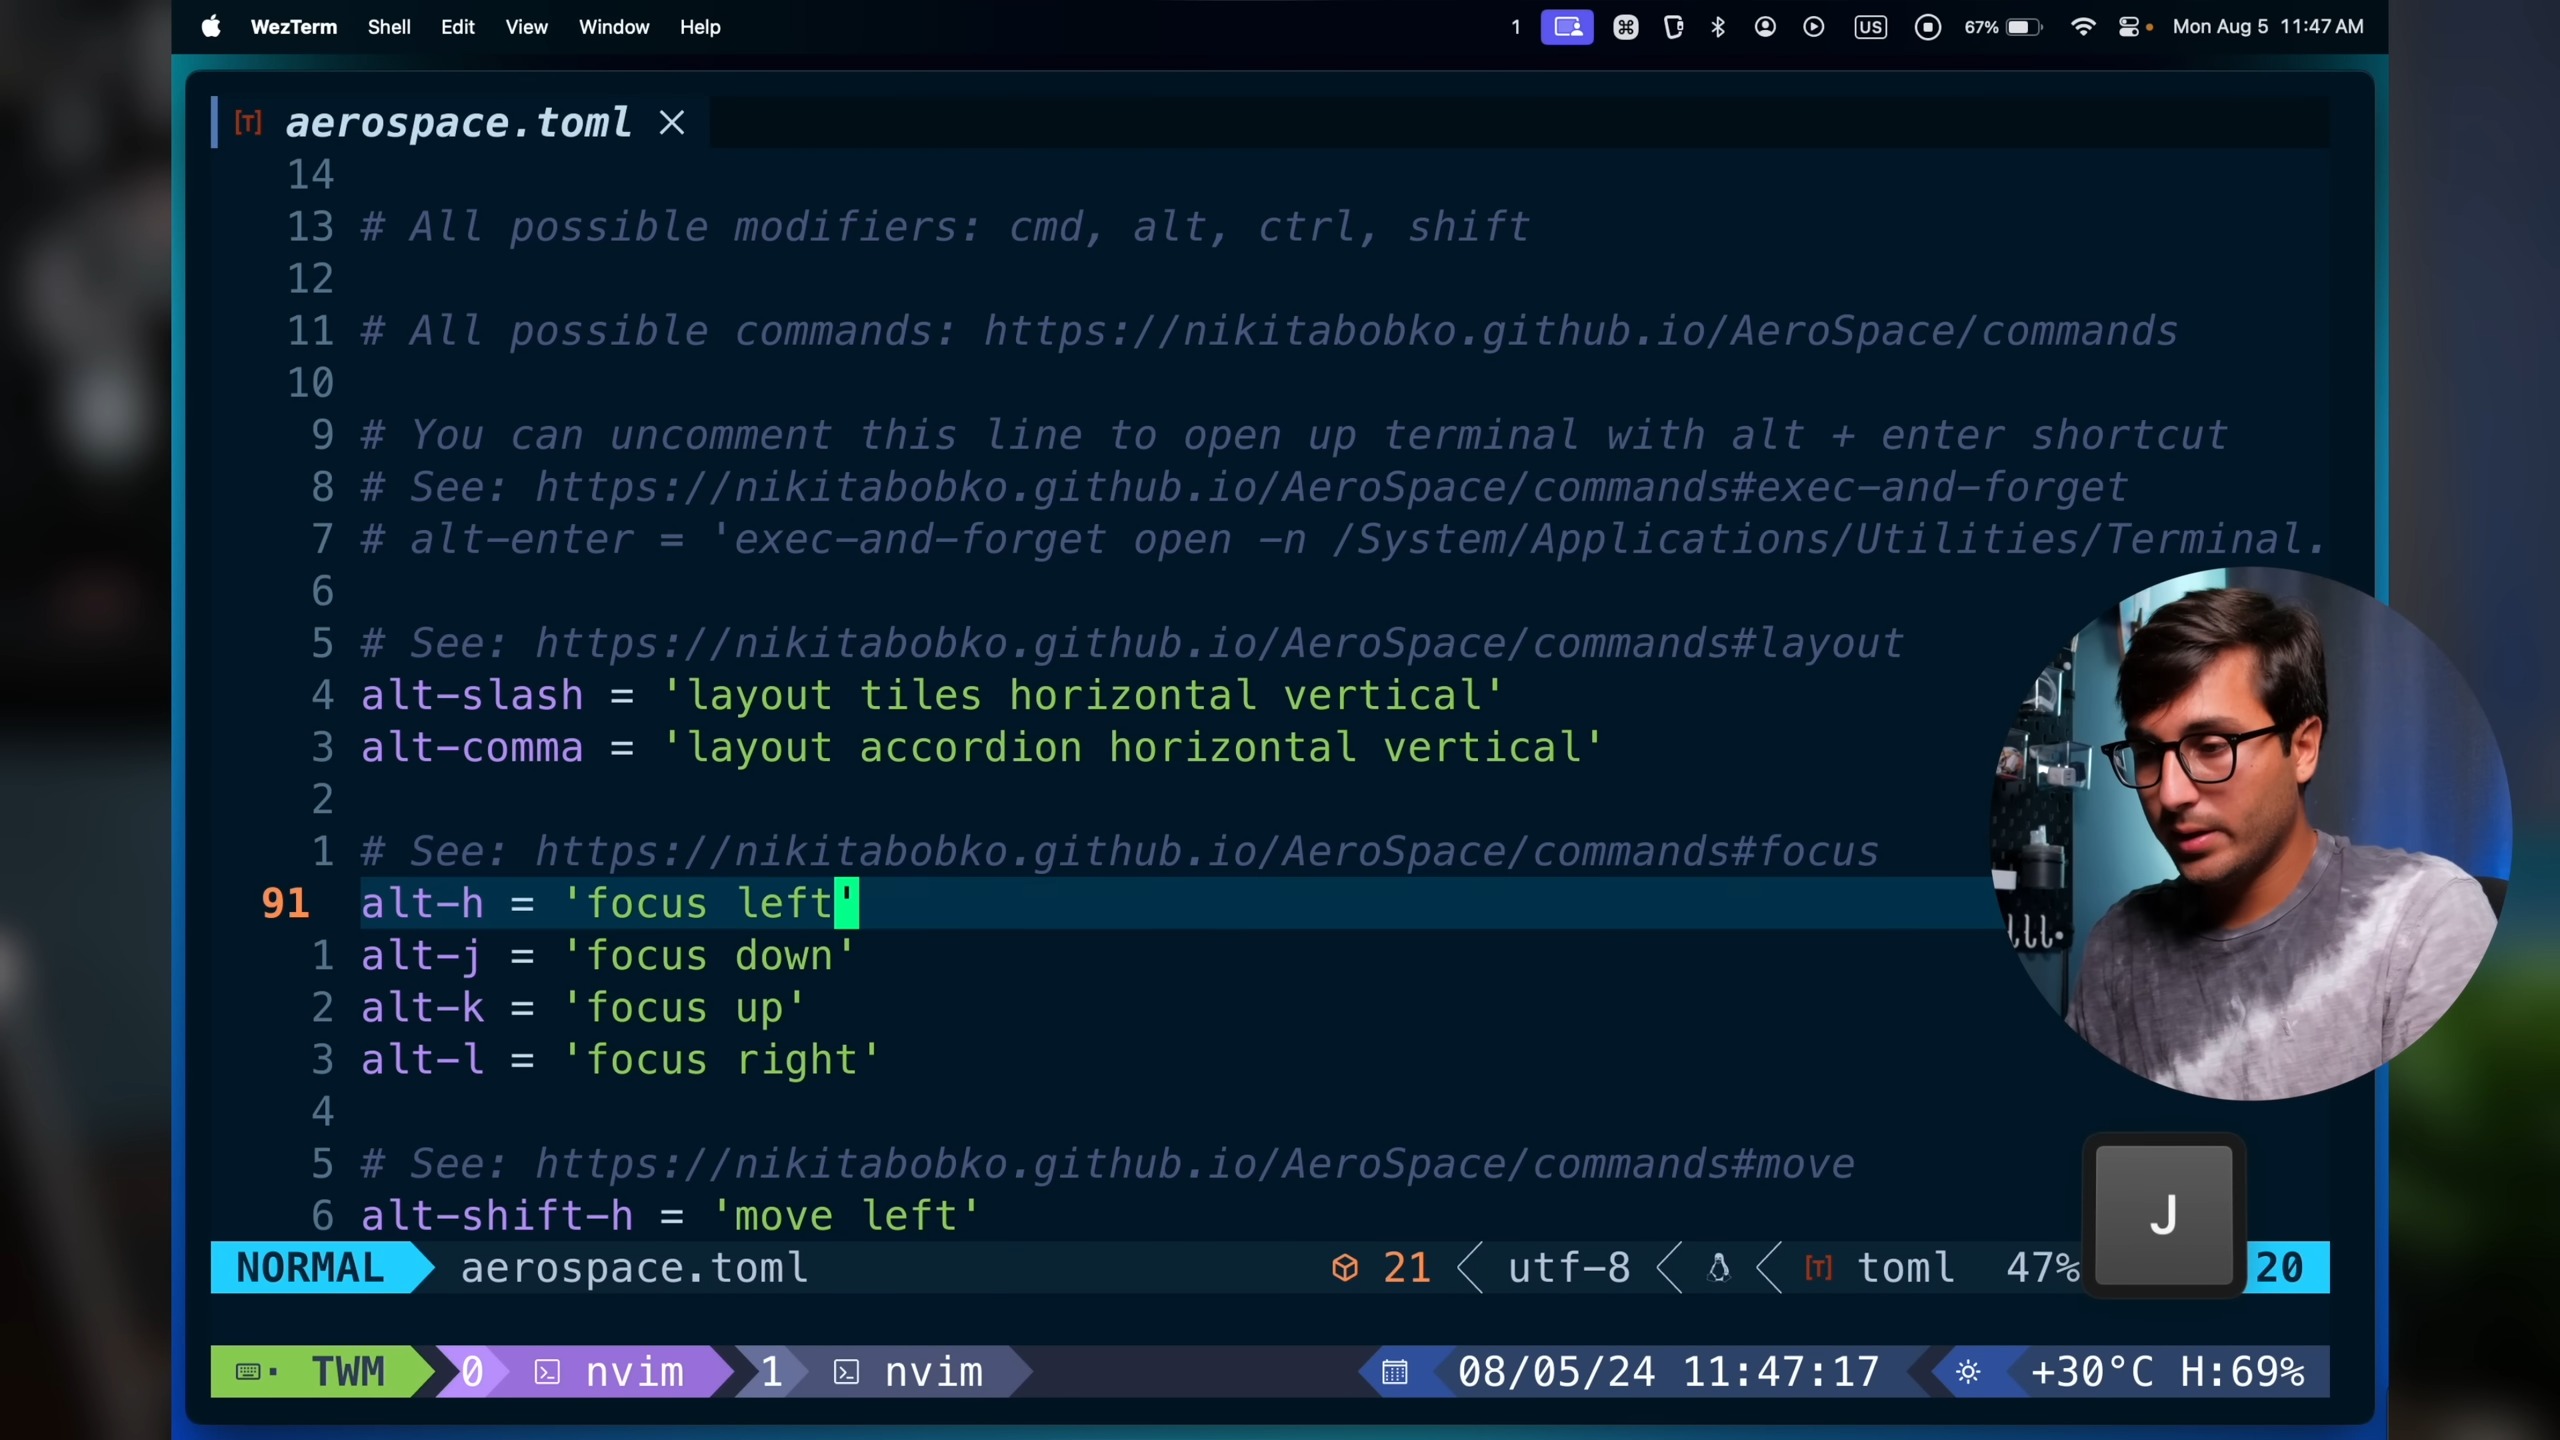
Task: Open the Wi-Fi status menu
Action: coord(2083,27)
